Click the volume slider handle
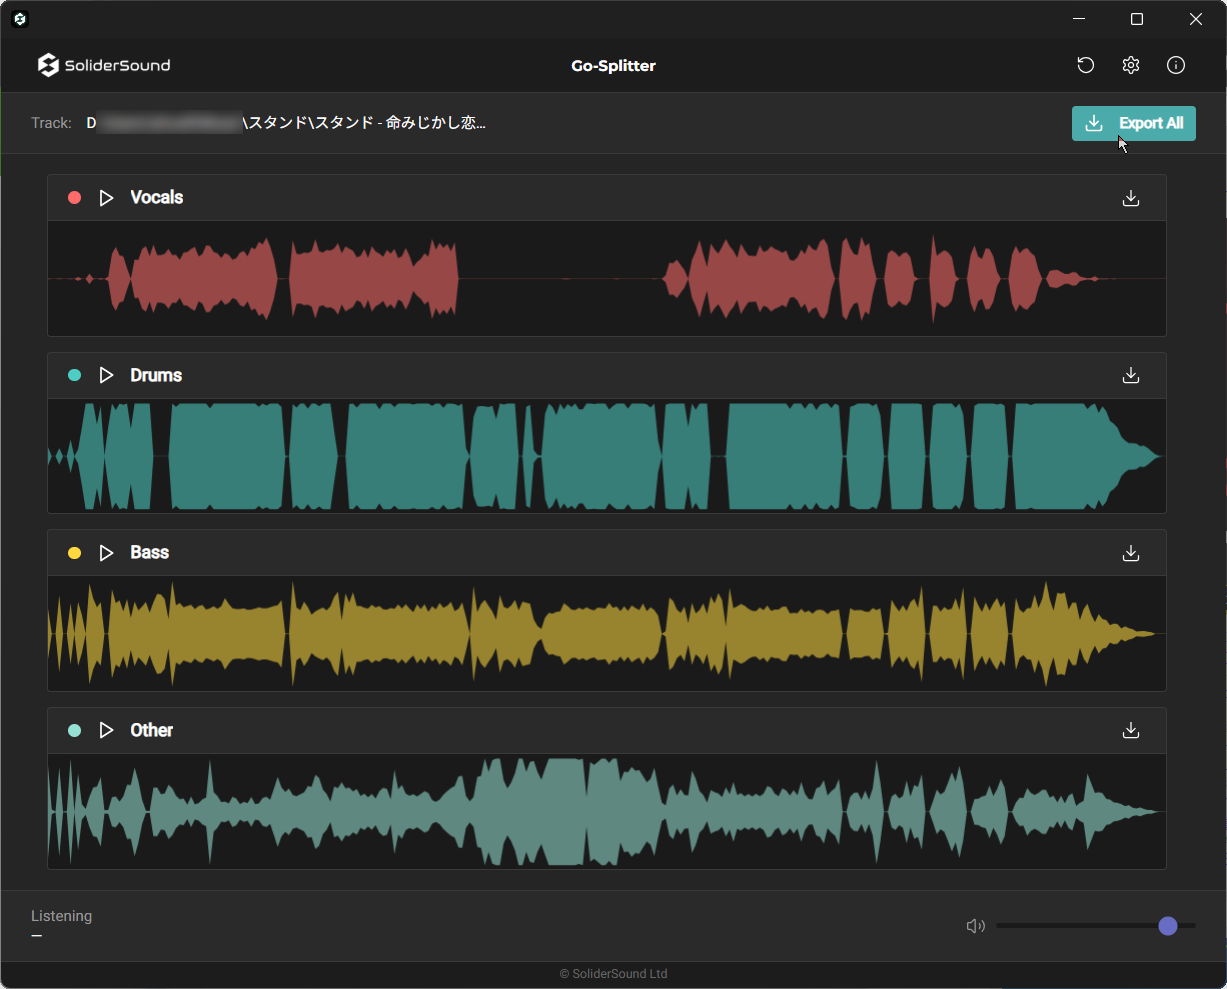Screen dimensions: 1227x989 [x=1167, y=926]
